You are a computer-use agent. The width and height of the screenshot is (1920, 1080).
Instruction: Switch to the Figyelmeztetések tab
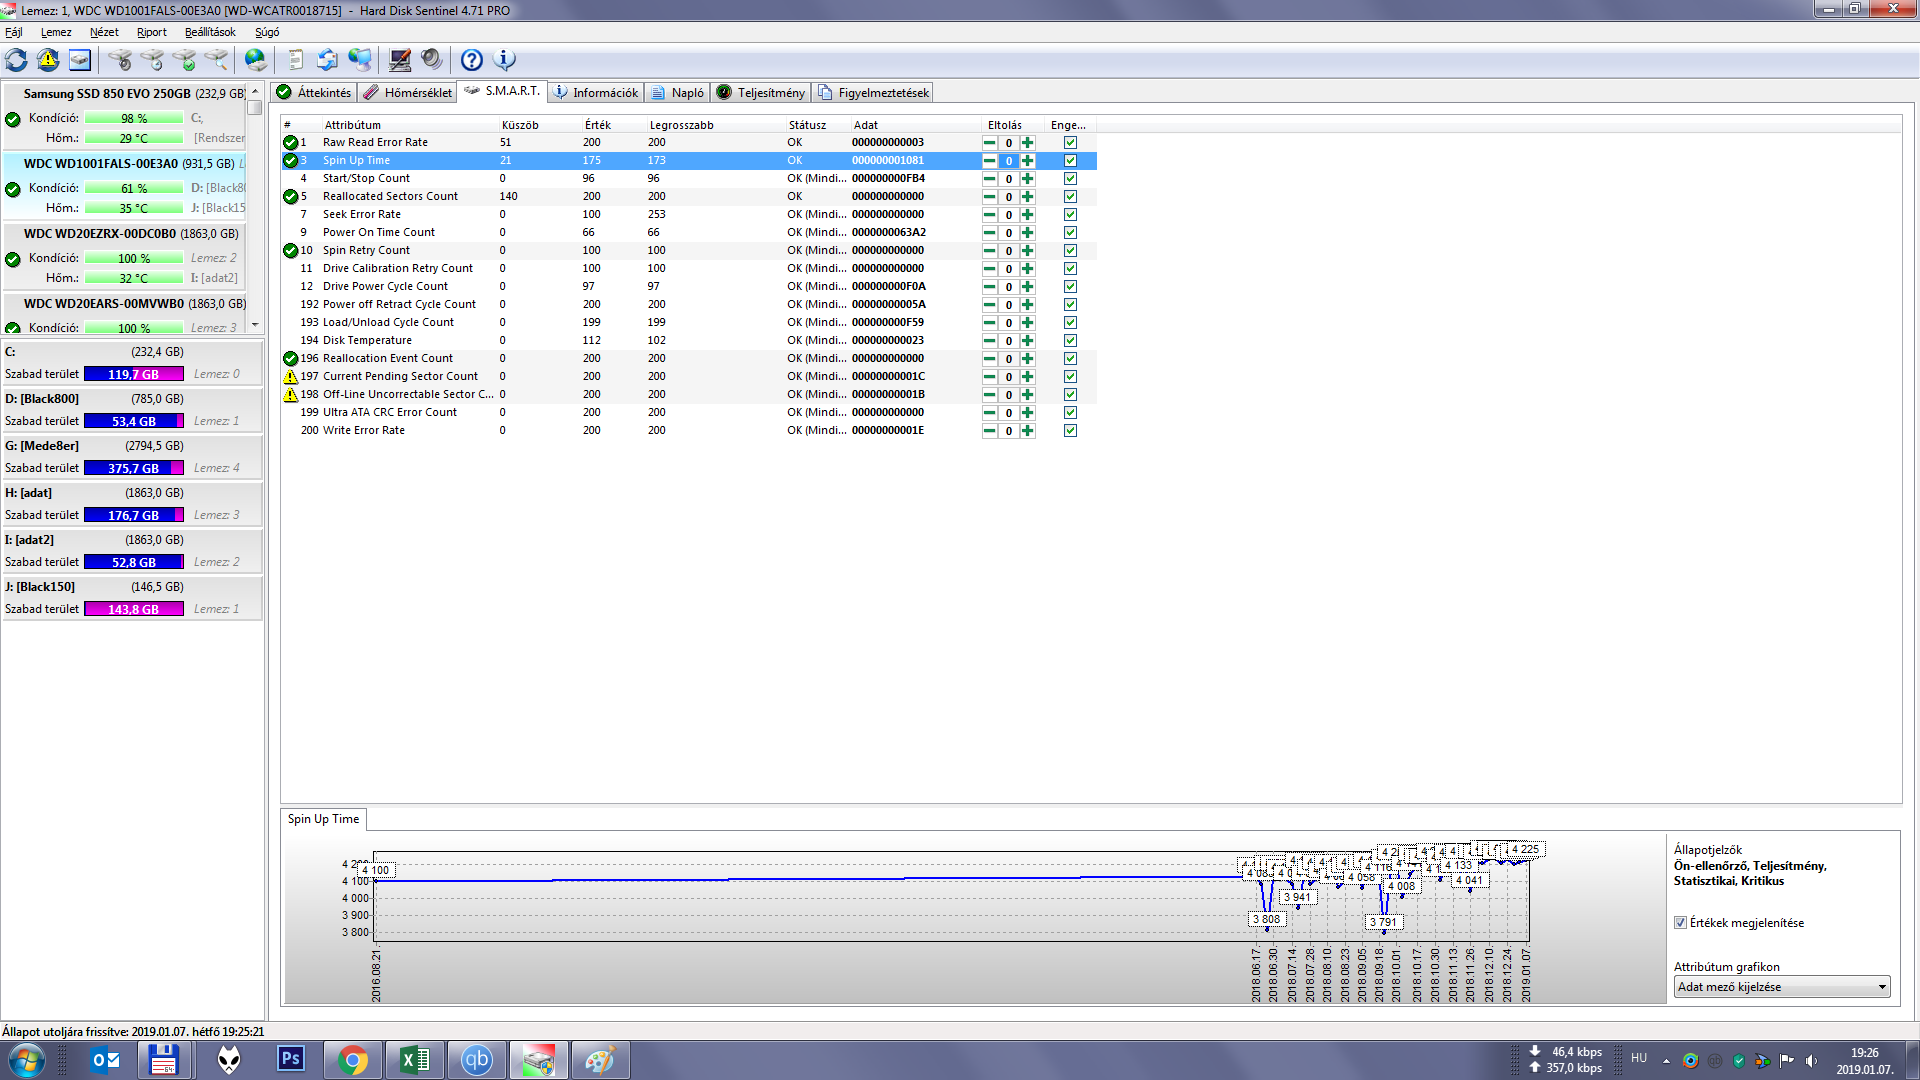[x=873, y=93]
